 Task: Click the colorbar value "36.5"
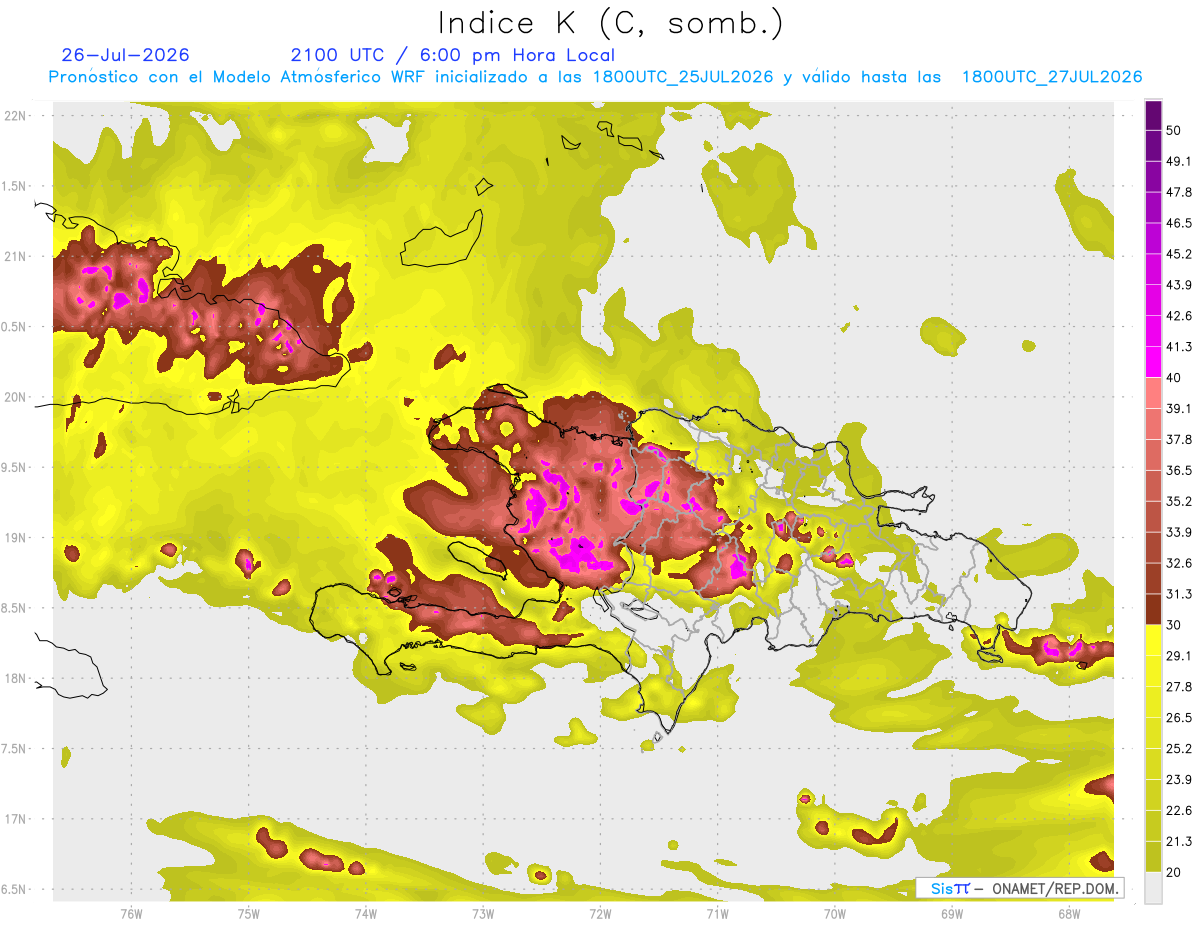point(1180,470)
